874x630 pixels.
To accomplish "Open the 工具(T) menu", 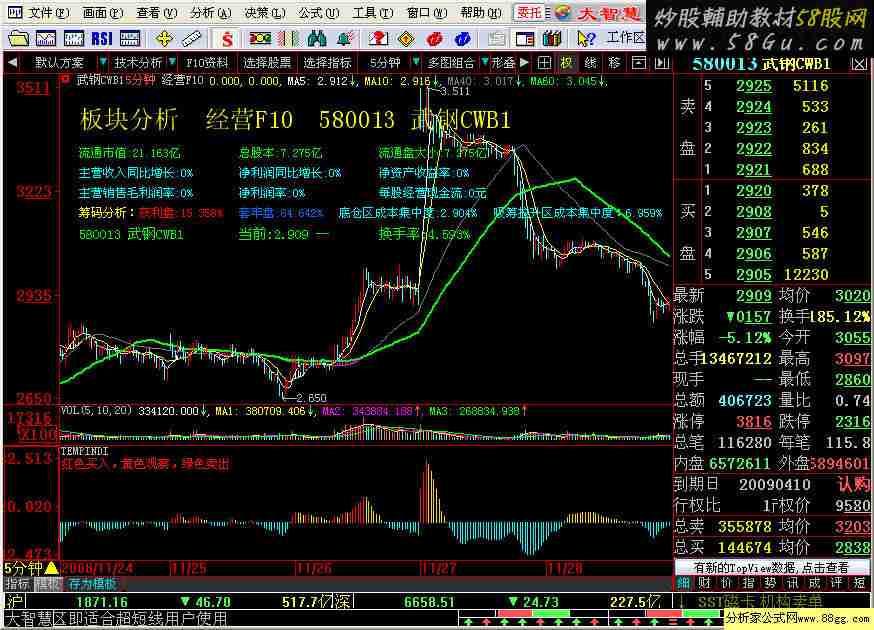I will [373, 13].
